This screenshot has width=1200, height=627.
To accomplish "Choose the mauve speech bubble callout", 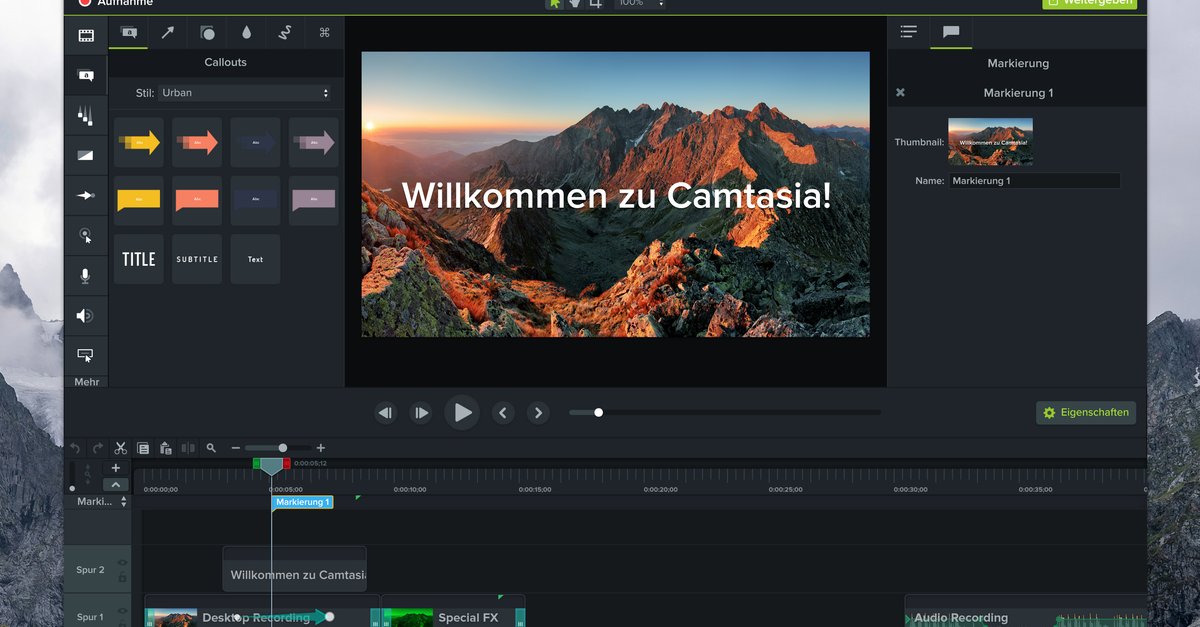I will click(x=314, y=200).
